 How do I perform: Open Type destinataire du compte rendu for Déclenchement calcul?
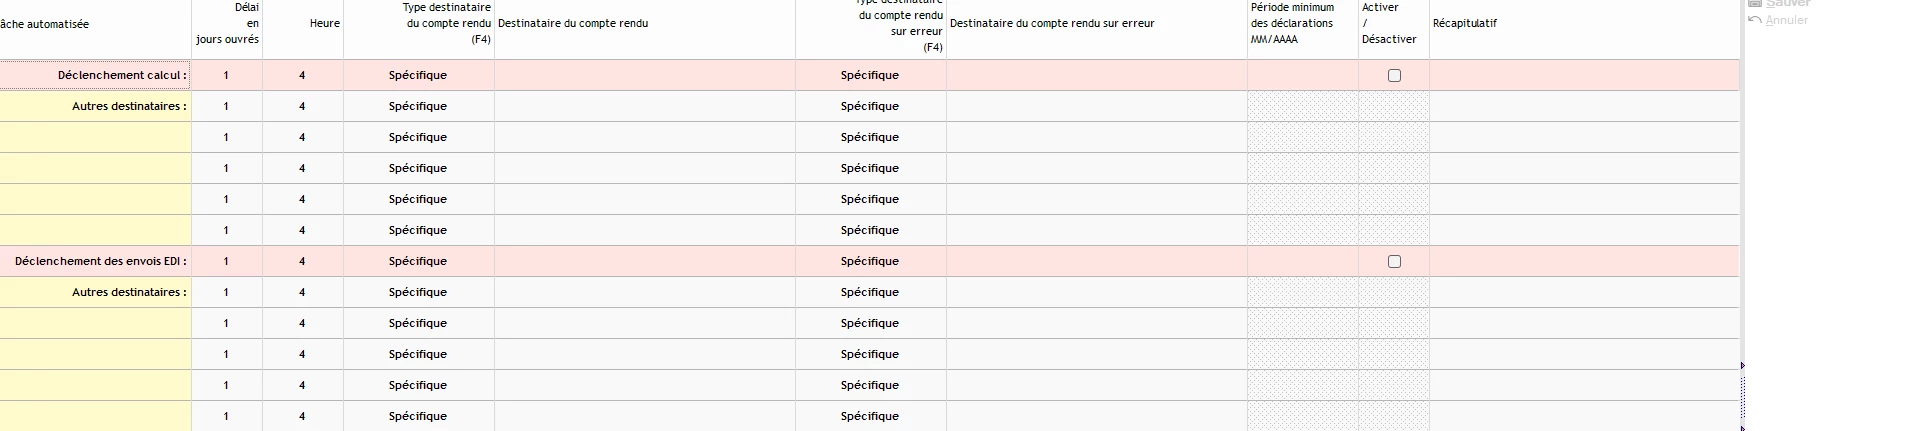click(418, 75)
